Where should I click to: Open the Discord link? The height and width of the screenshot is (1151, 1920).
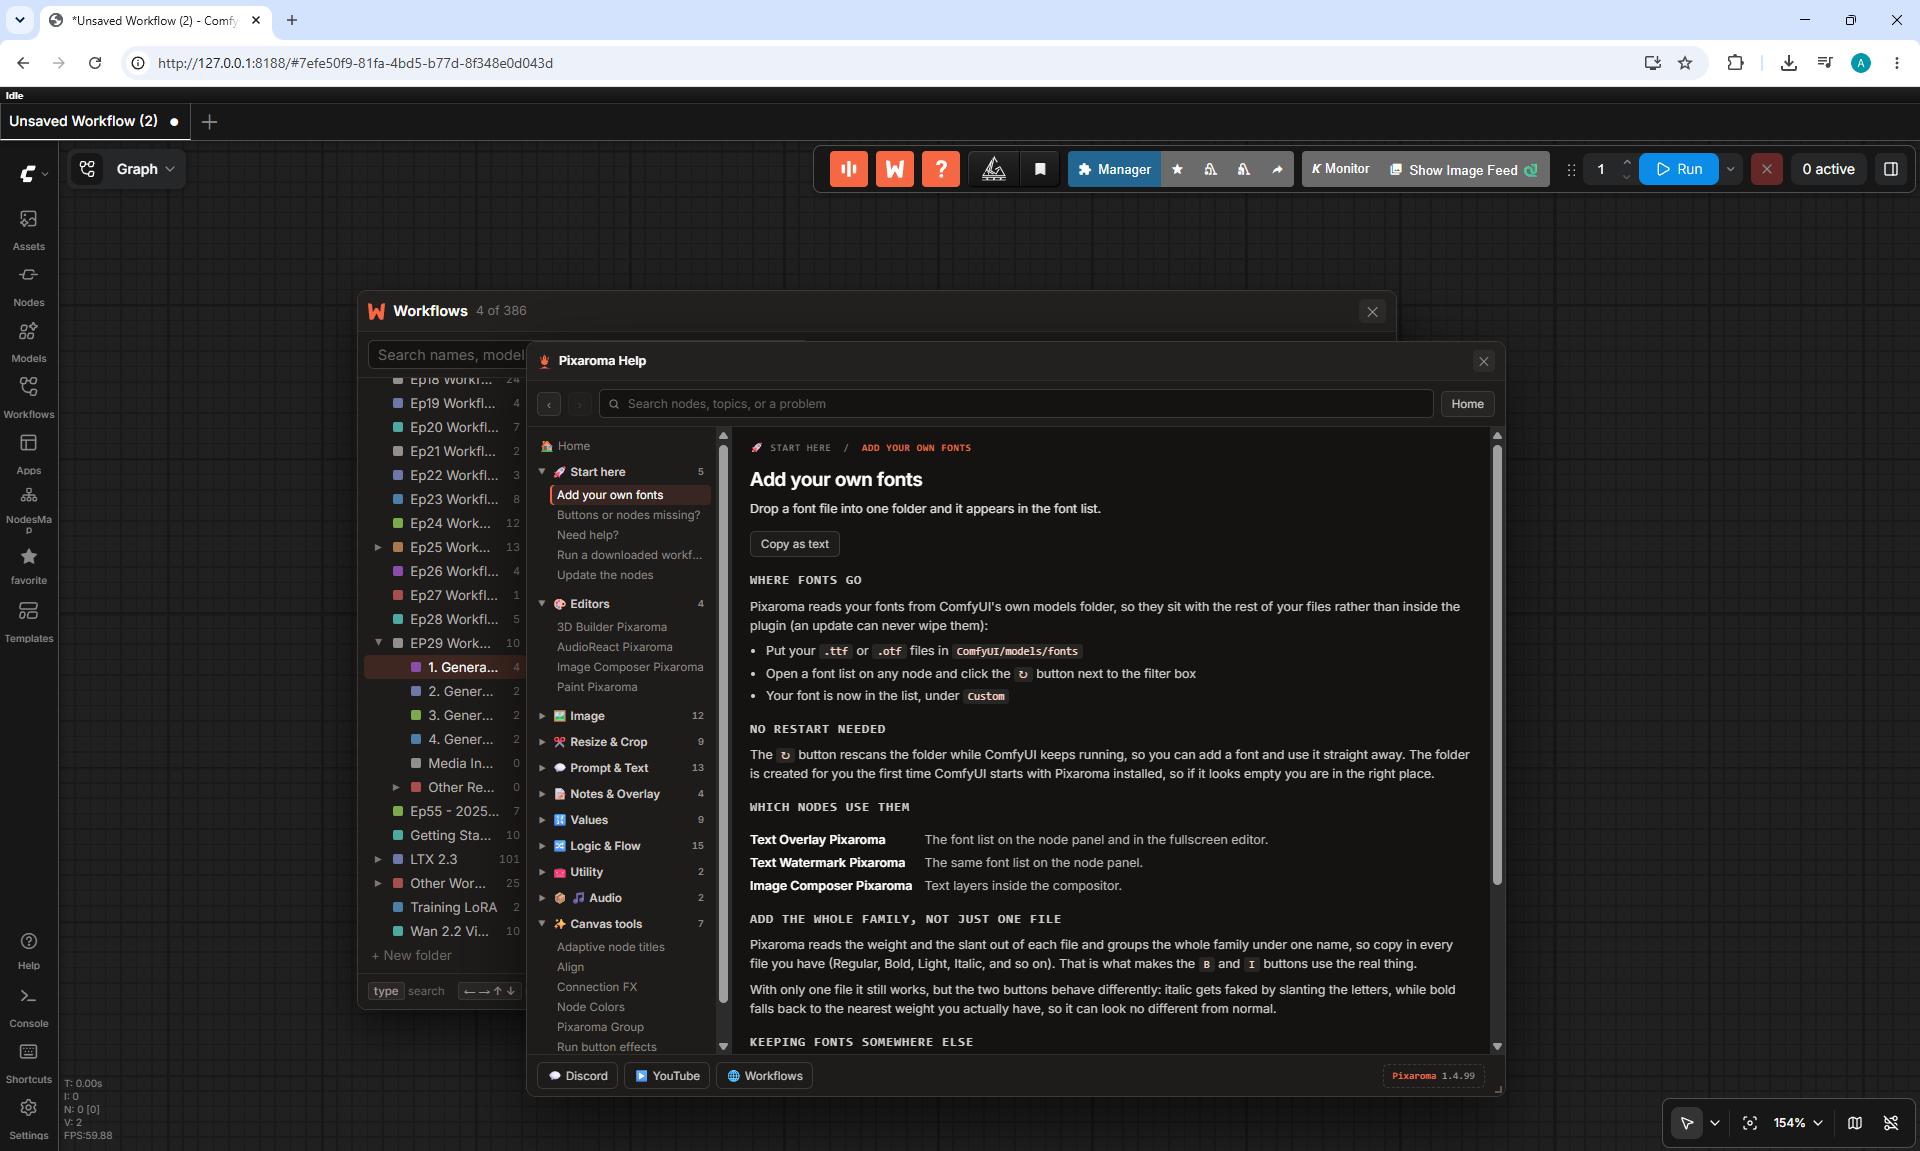coord(577,1076)
